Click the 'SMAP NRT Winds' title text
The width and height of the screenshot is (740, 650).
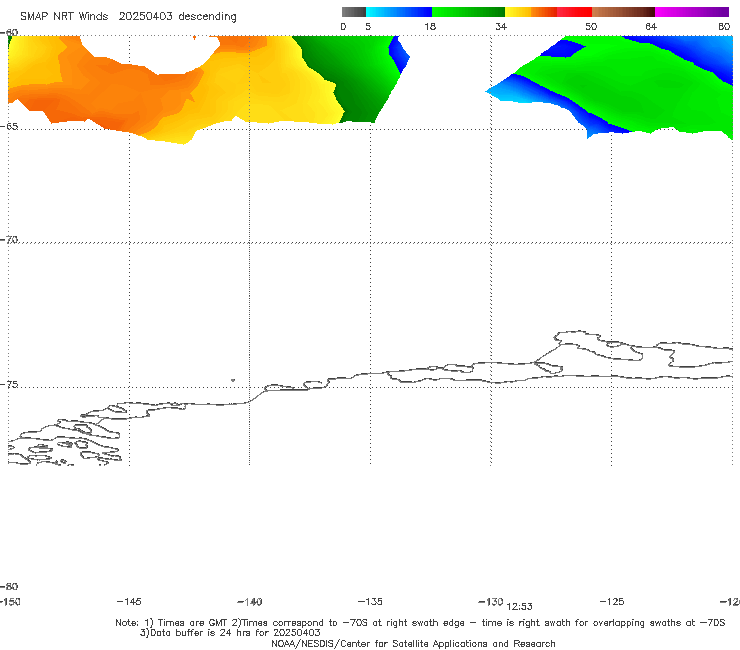click(64, 17)
